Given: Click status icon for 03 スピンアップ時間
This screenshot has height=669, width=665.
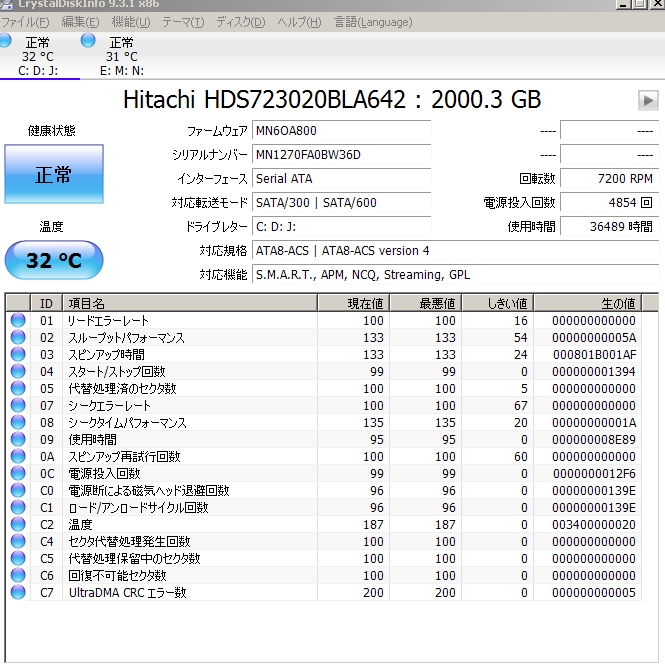Looking at the screenshot, I should pos(18,354).
